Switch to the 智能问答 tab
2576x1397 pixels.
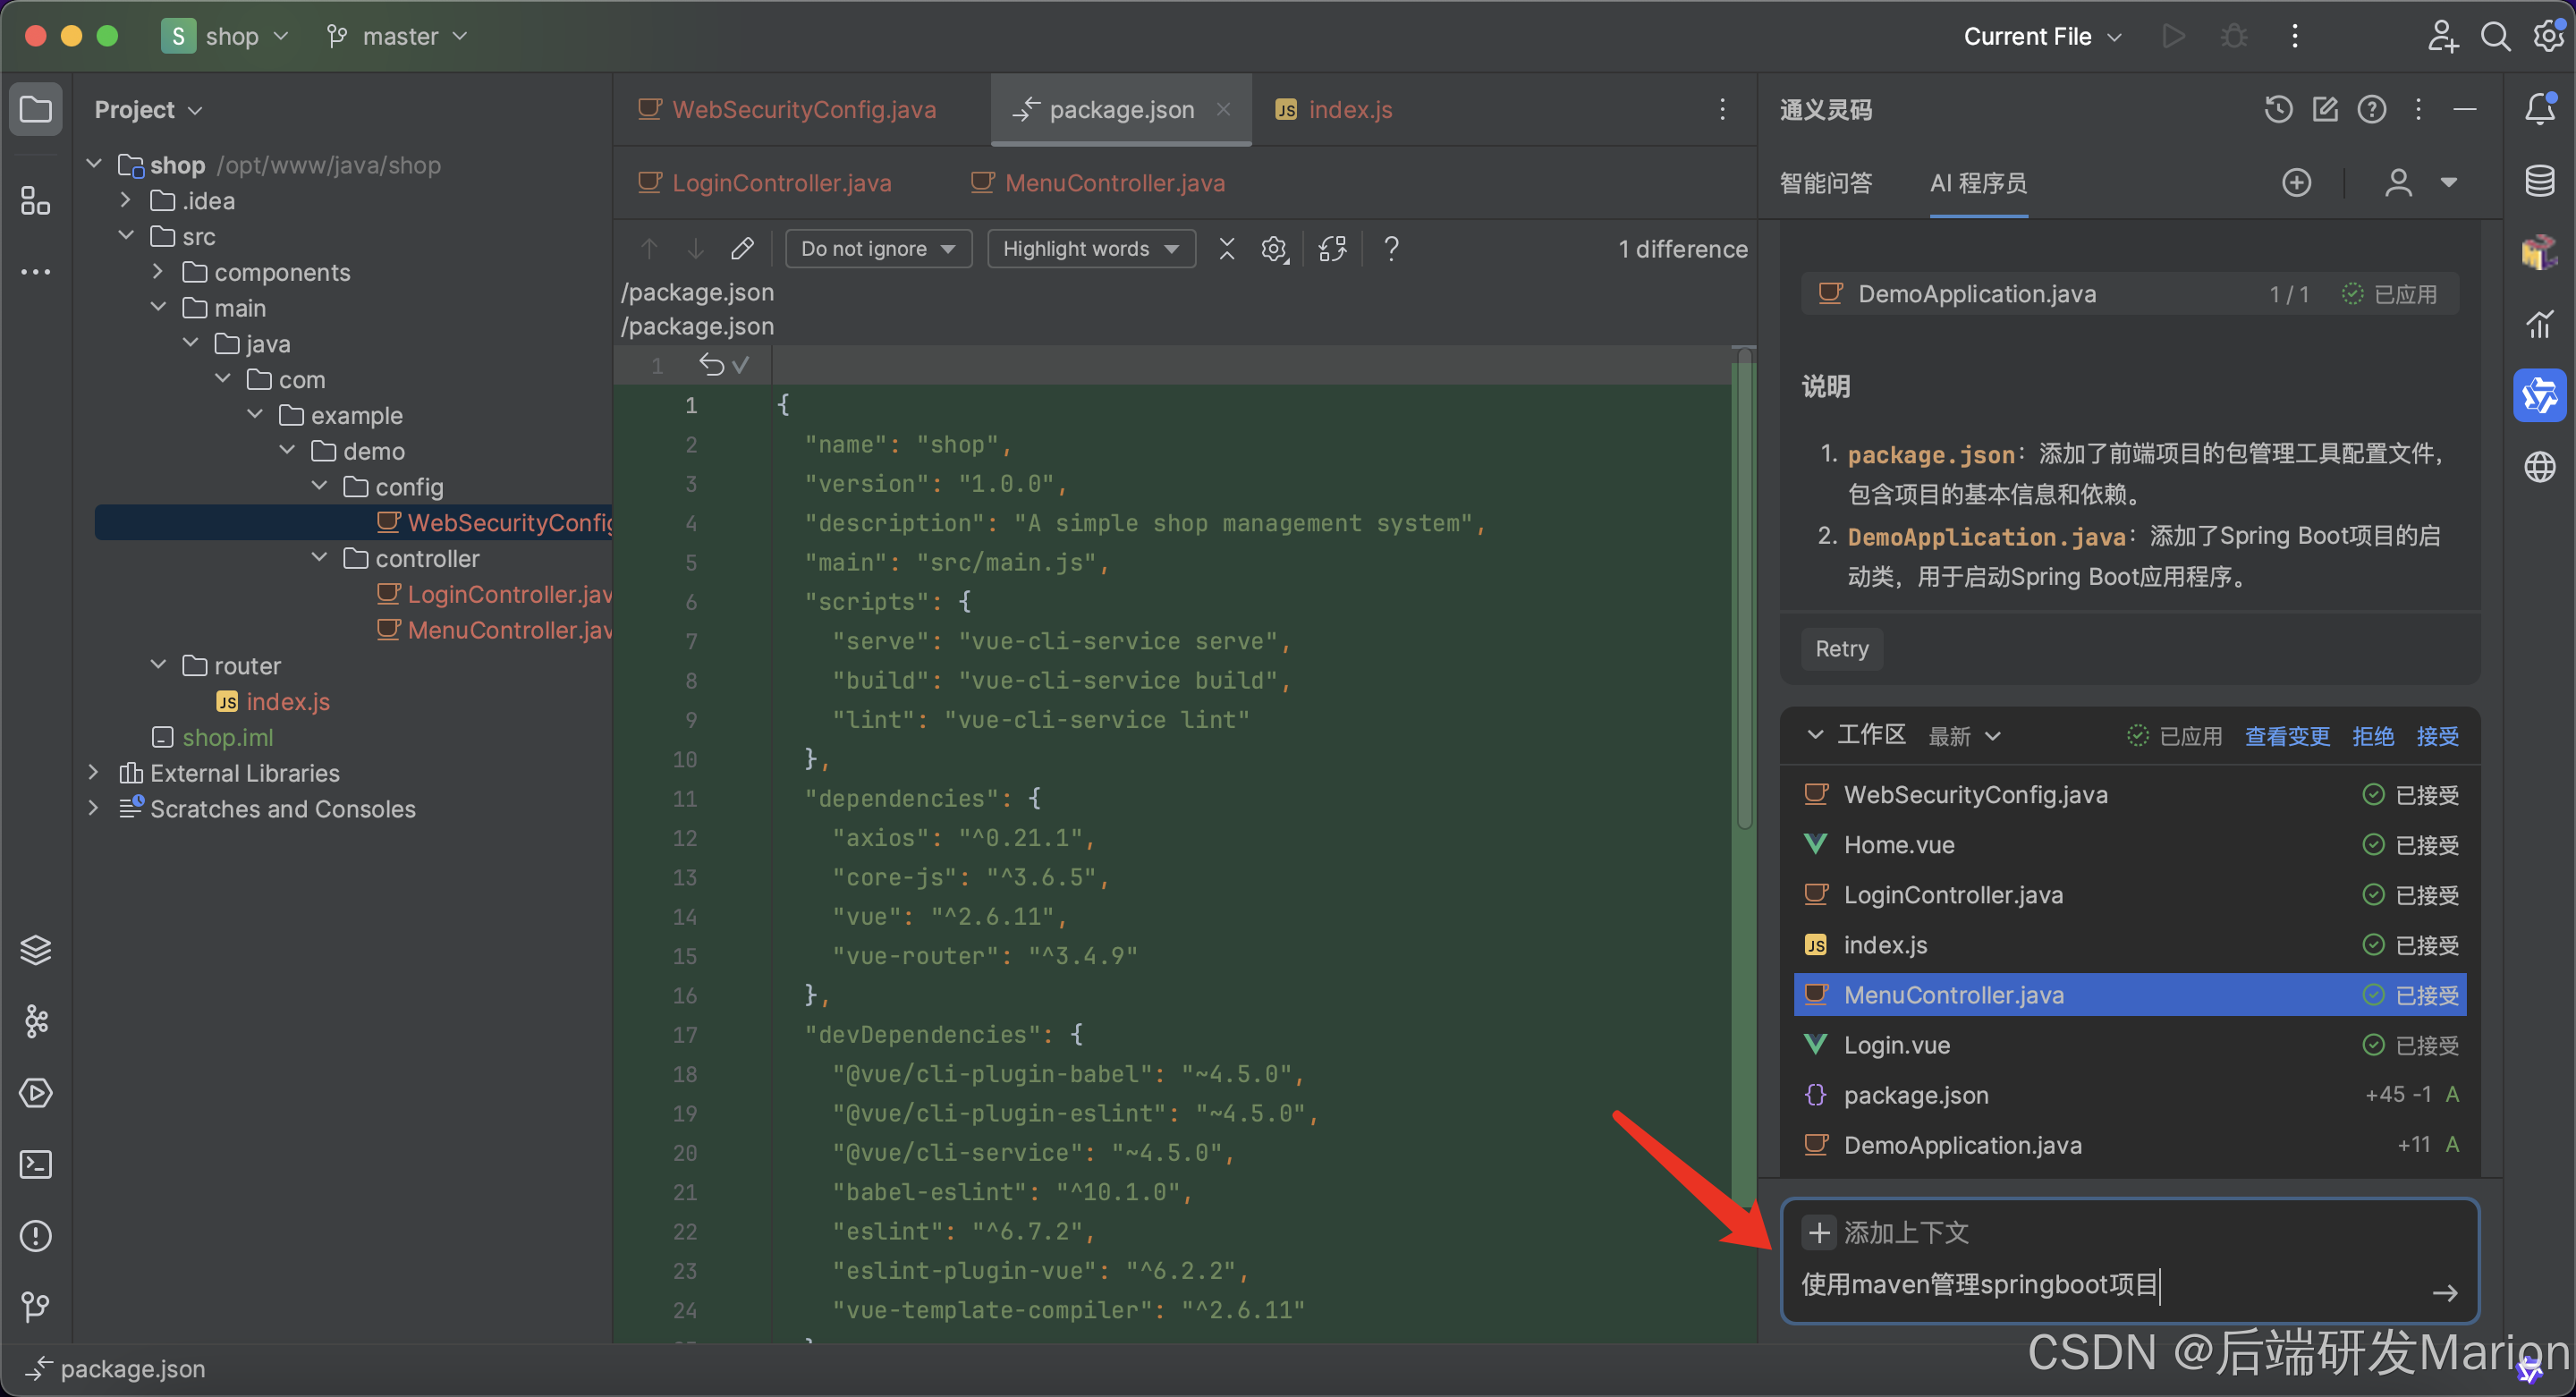(1825, 183)
